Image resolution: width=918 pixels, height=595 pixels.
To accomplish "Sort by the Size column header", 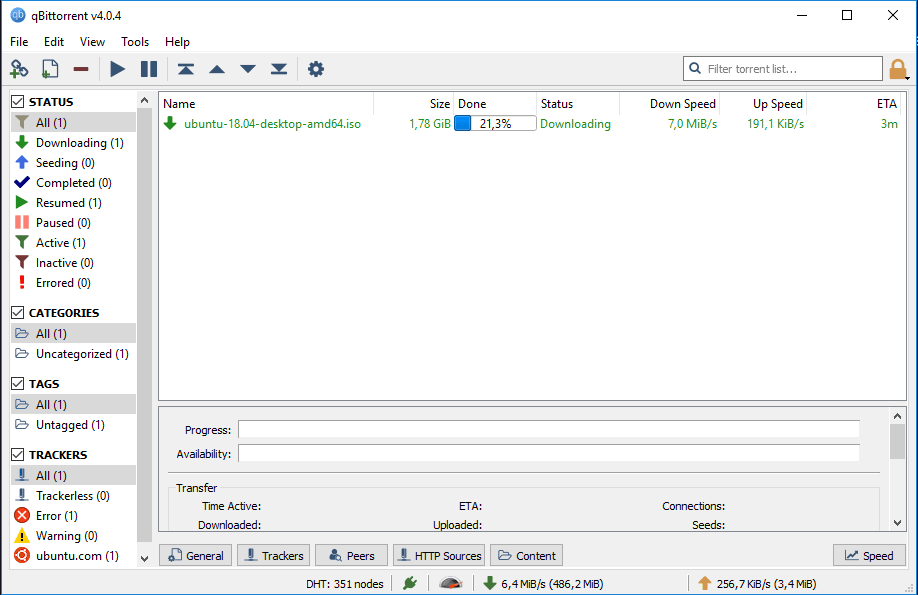I will (x=413, y=104).
